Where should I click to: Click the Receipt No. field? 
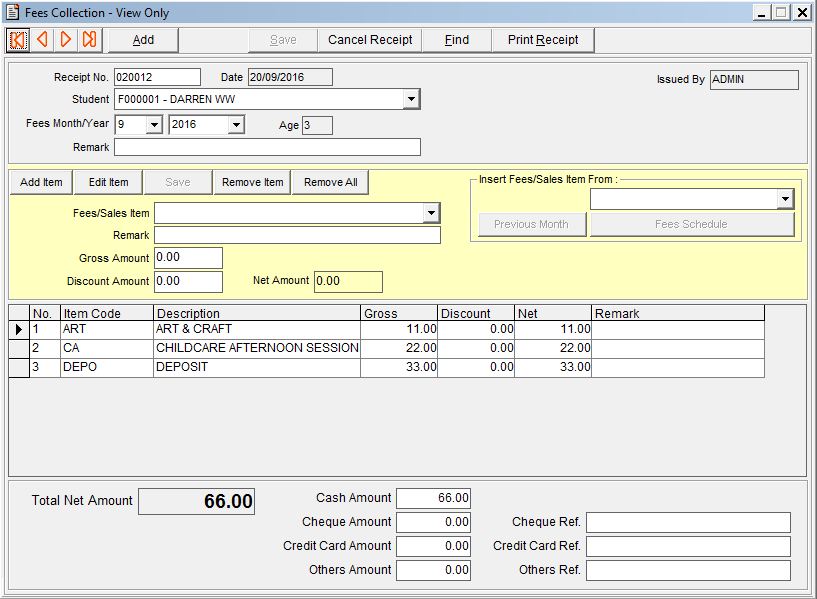[157, 77]
